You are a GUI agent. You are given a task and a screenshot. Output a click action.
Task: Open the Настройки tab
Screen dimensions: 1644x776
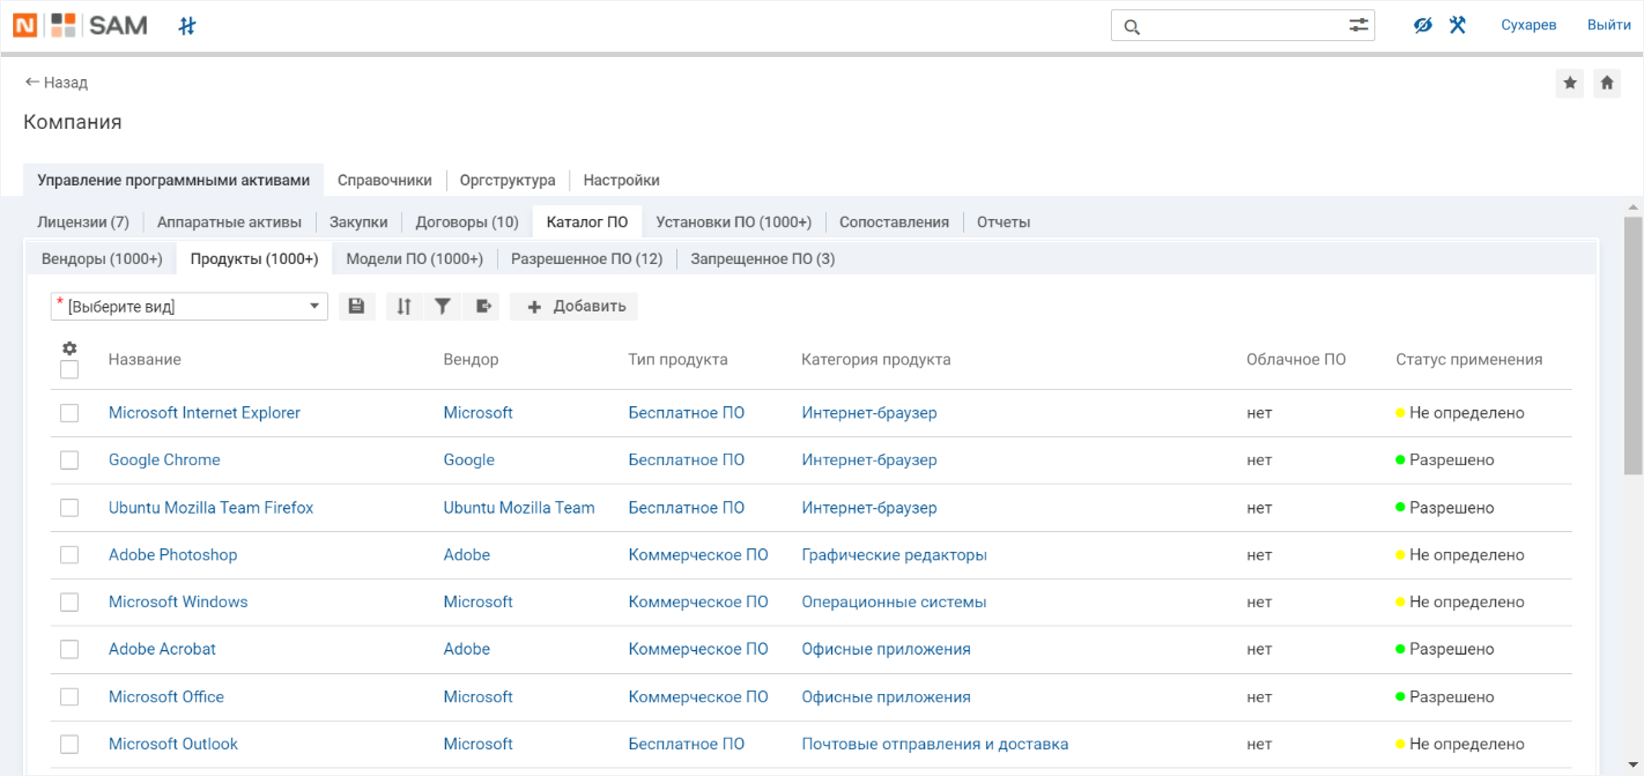[x=621, y=180]
